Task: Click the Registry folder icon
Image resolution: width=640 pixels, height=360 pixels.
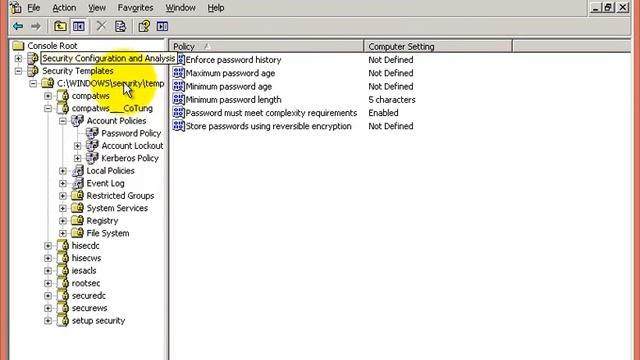Action: [x=78, y=221]
